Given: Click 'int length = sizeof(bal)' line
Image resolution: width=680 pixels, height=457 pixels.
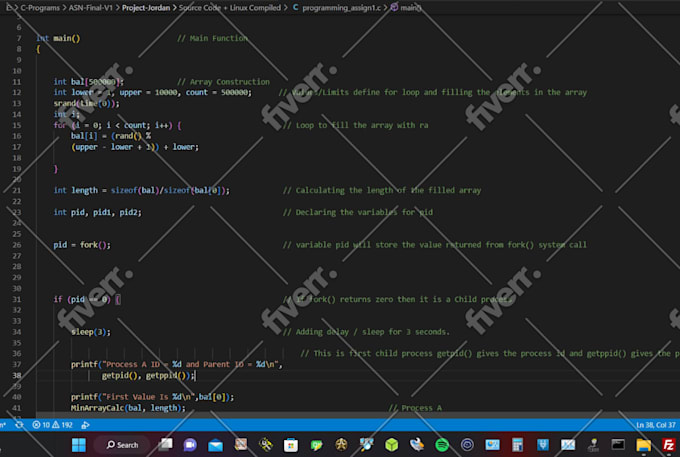Looking at the screenshot, I should coord(141,190).
